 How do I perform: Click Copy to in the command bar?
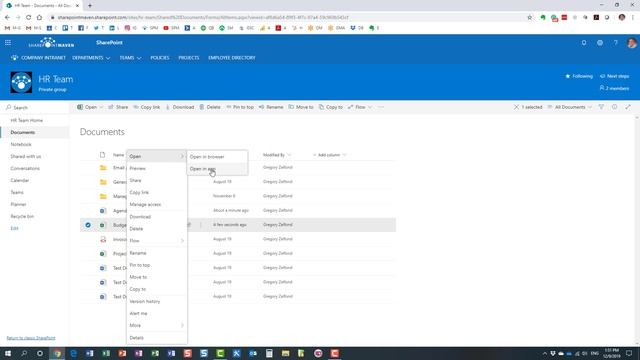coord(331,107)
